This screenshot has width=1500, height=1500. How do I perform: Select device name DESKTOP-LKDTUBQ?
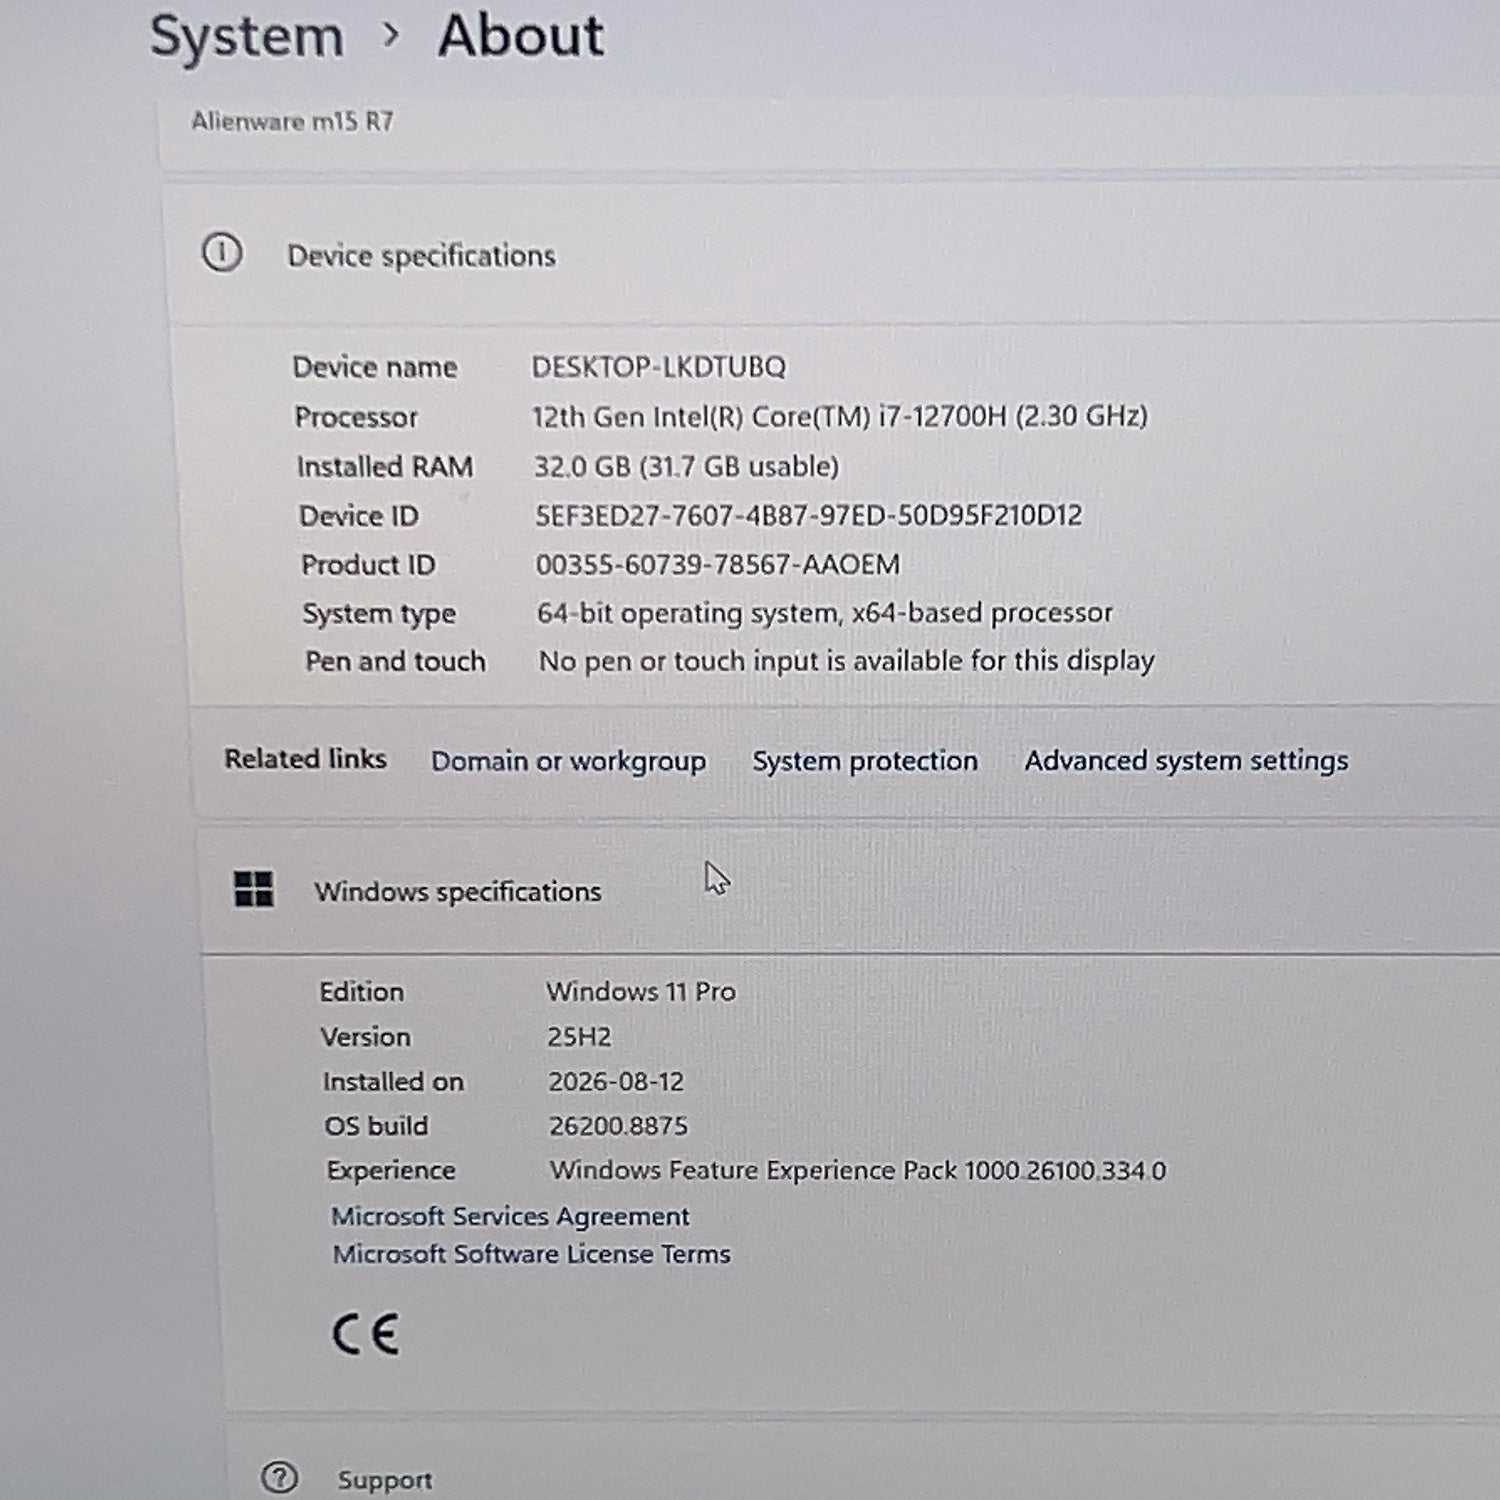click(658, 367)
